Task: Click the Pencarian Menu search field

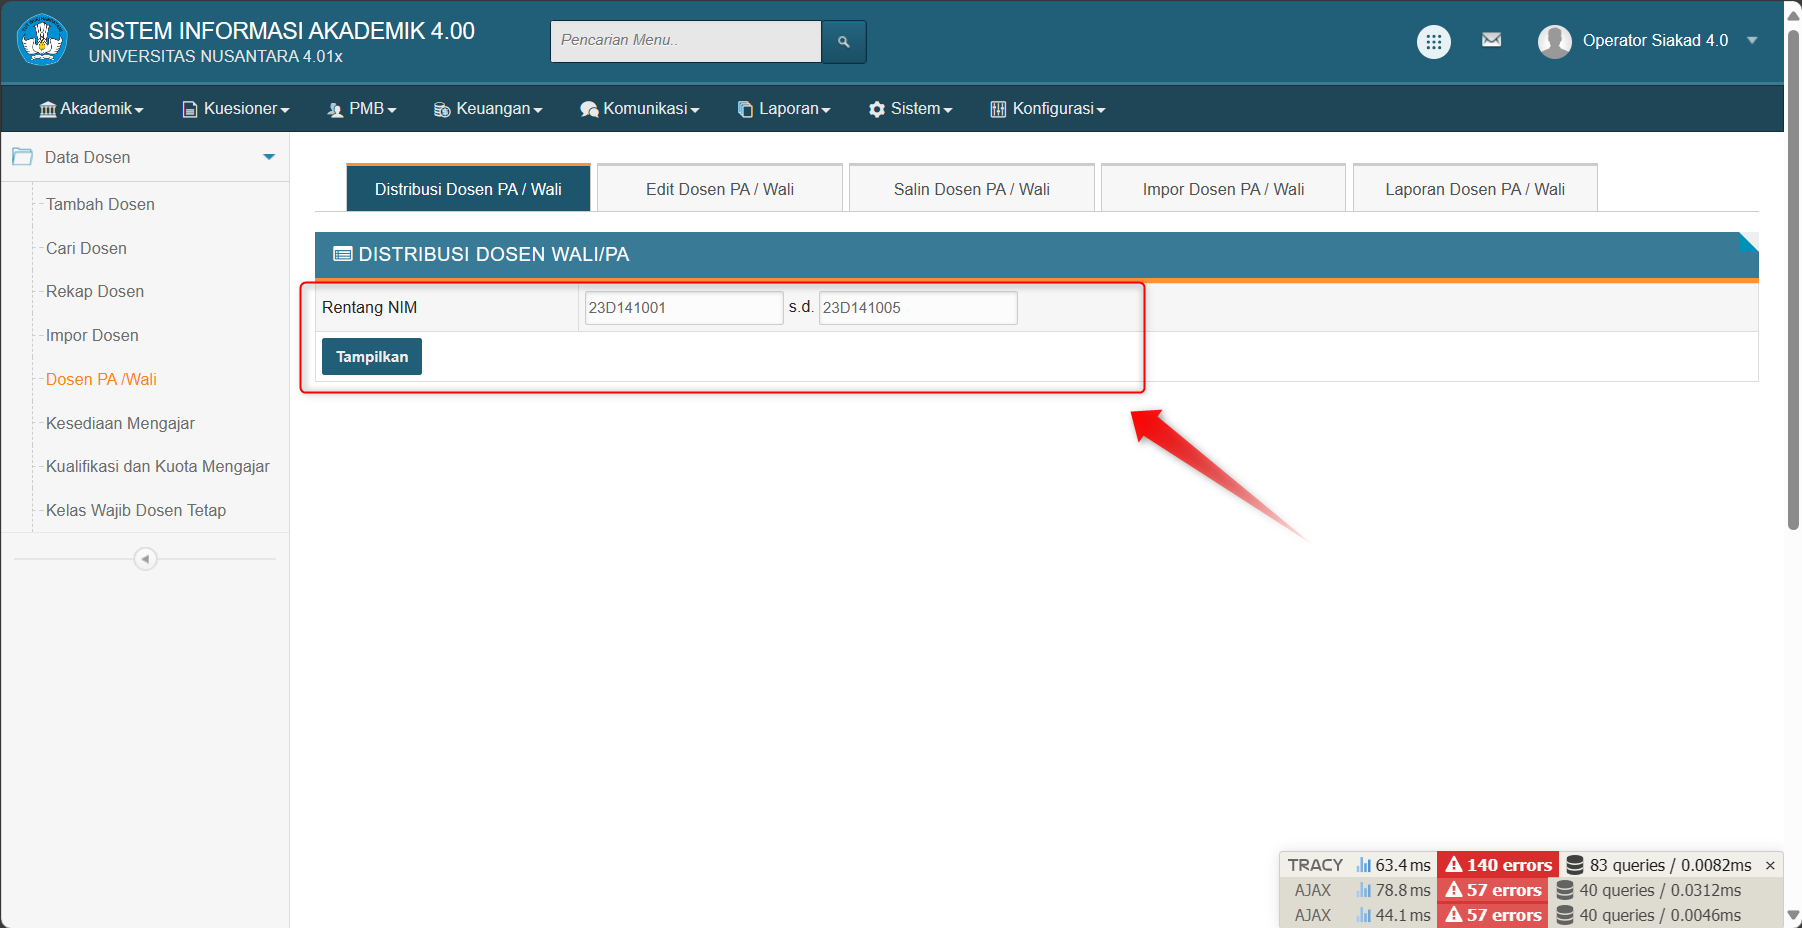Action: point(685,41)
